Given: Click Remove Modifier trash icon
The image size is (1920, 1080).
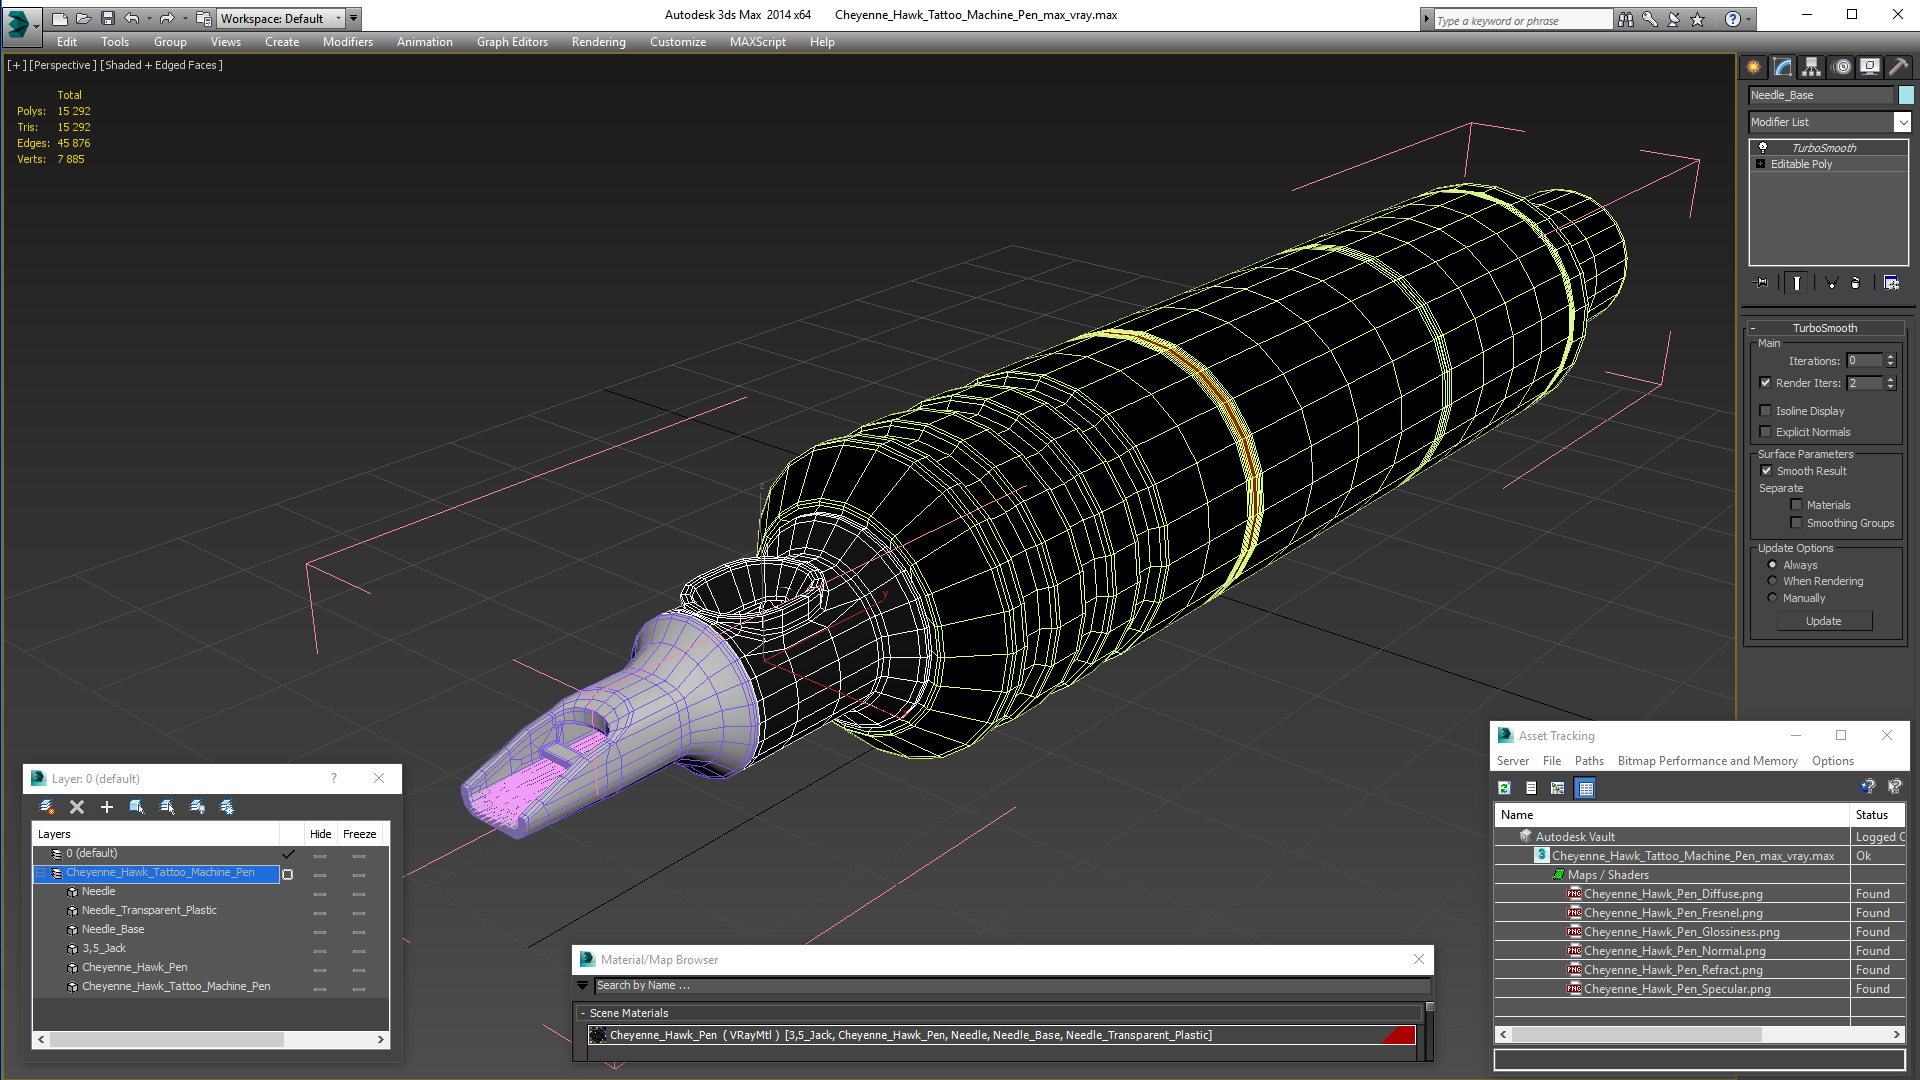Looking at the screenshot, I should [1856, 283].
